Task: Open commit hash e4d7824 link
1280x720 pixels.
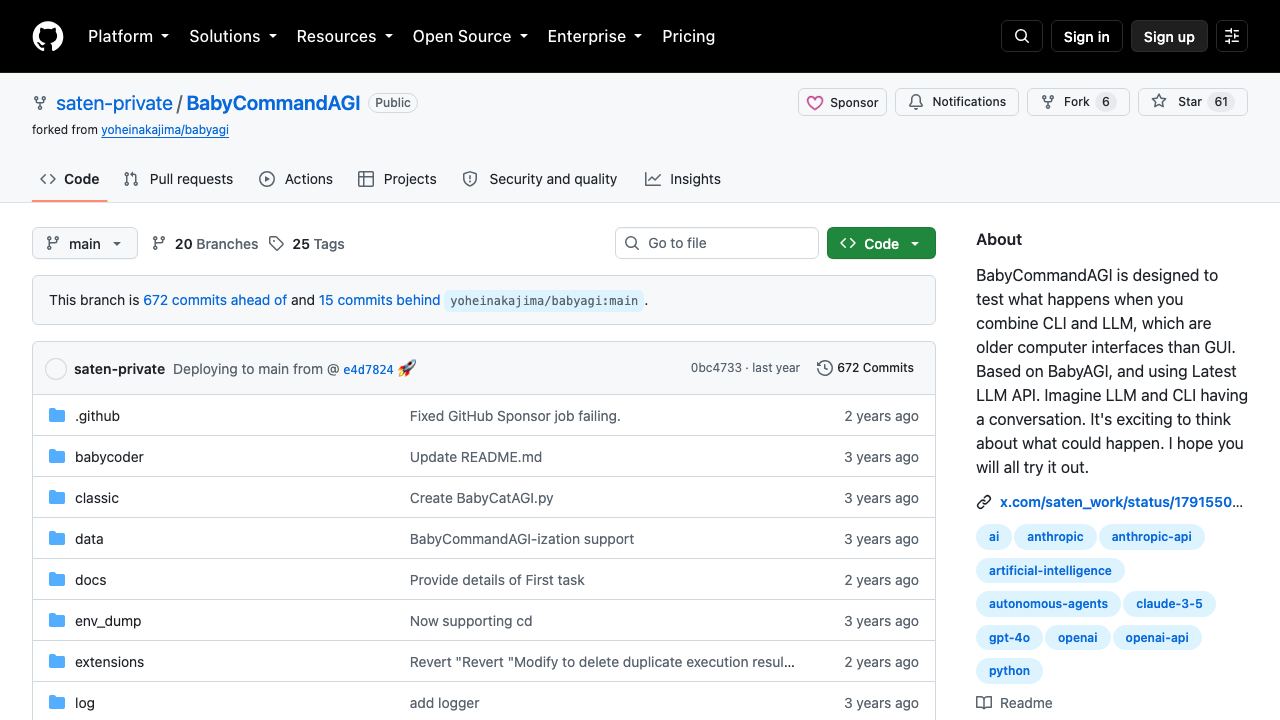Action: click(368, 370)
